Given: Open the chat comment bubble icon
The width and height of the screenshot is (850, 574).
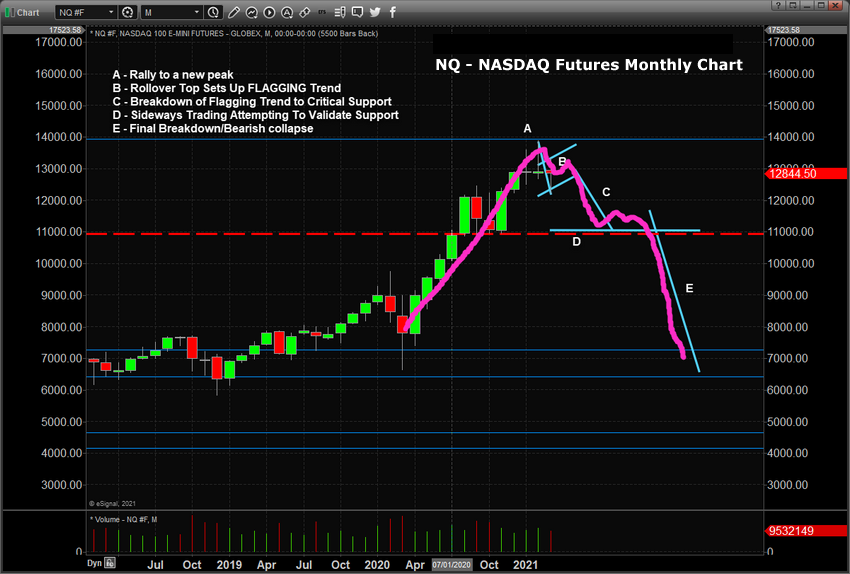Looking at the screenshot, I should [x=357, y=12].
